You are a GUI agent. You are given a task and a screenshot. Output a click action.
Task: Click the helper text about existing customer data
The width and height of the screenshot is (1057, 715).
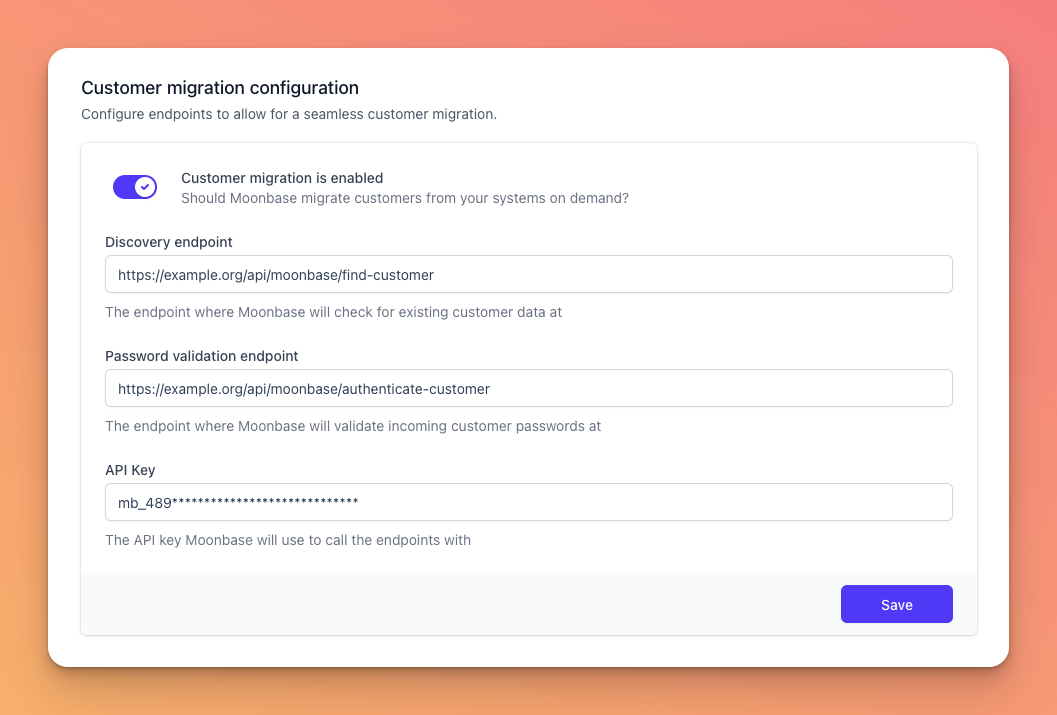(334, 312)
